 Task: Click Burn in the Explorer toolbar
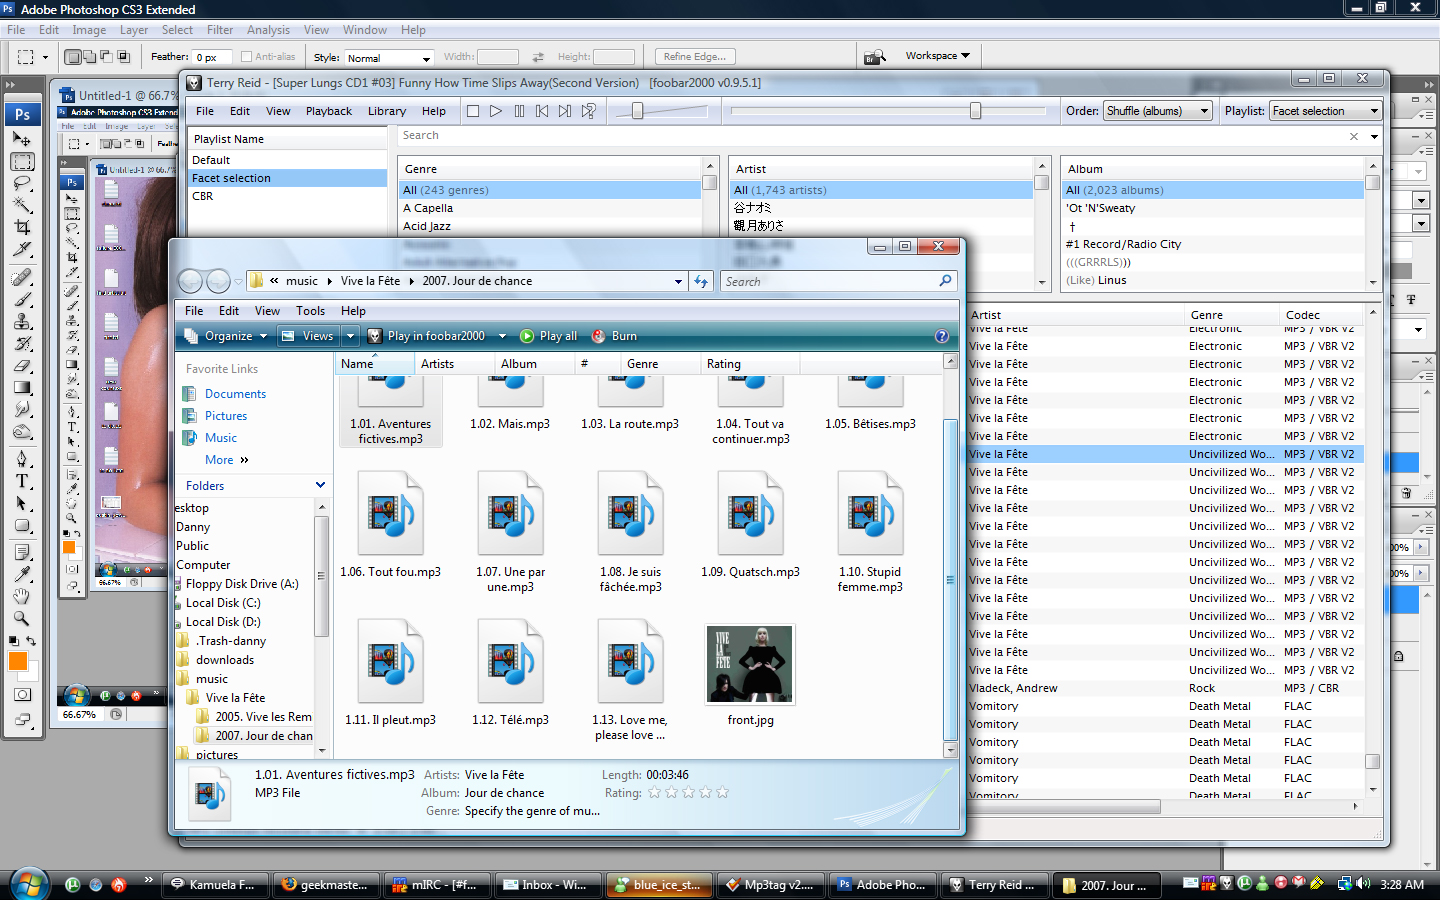tap(614, 336)
